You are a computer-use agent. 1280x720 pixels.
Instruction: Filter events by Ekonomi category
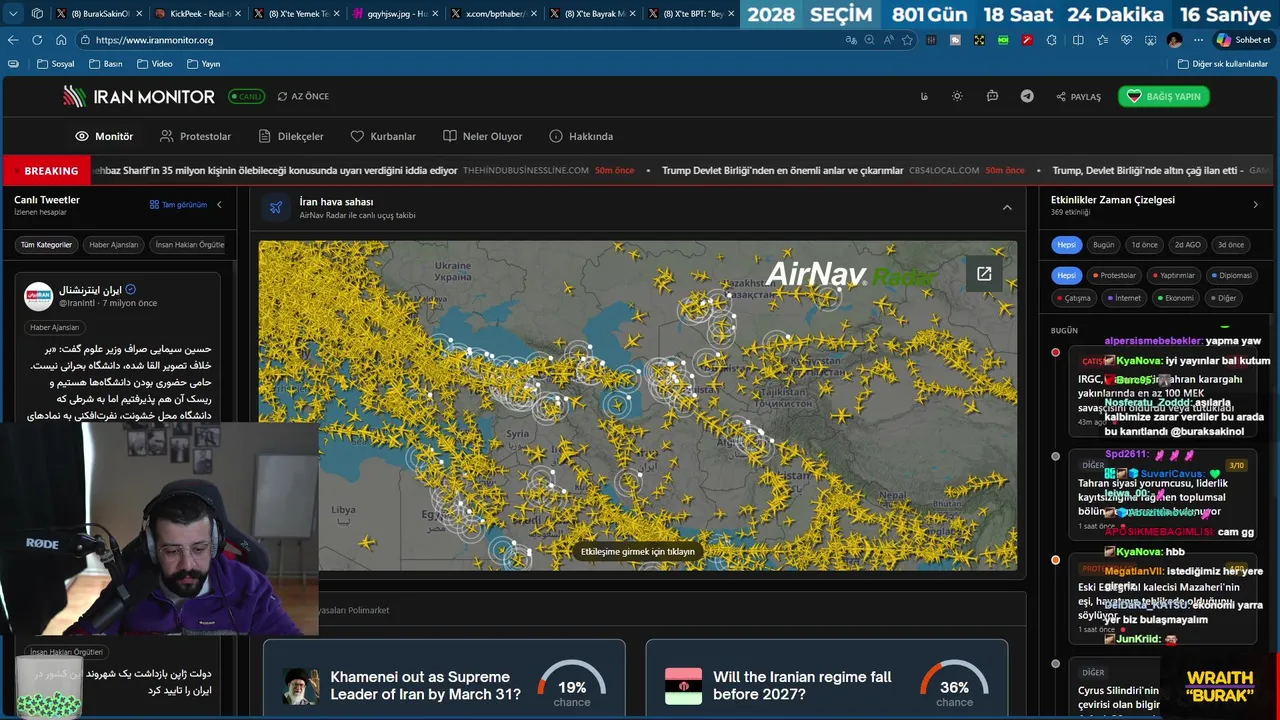pos(1176,298)
